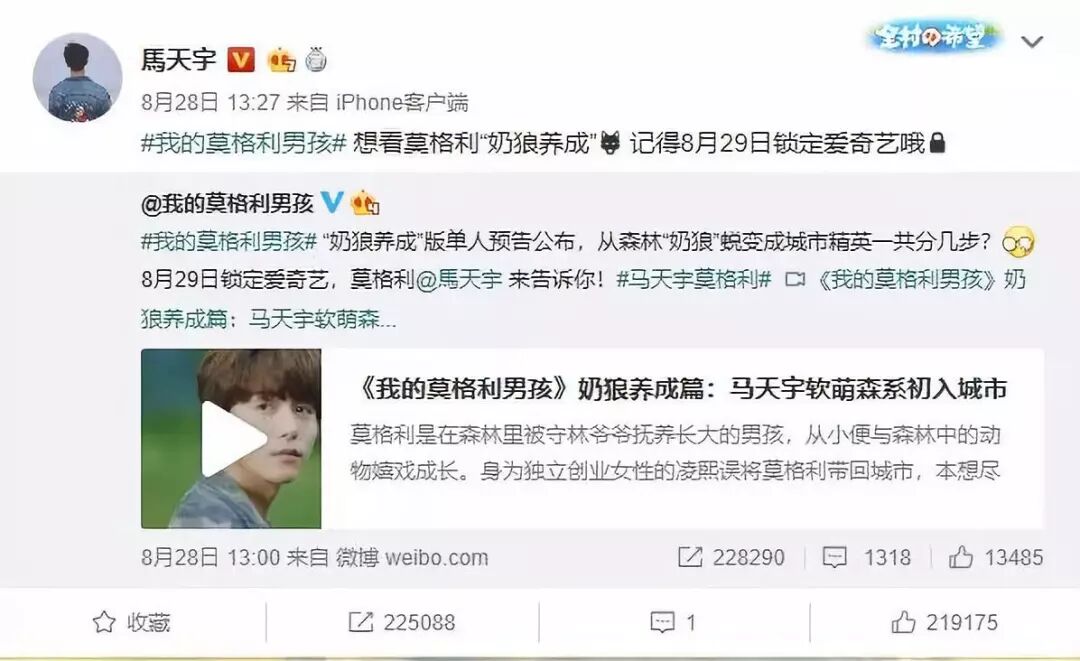Click the membership crown badge beside 馬天宇
Image resolution: width=1080 pixels, height=661 pixels.
click(x=282, y=60)
